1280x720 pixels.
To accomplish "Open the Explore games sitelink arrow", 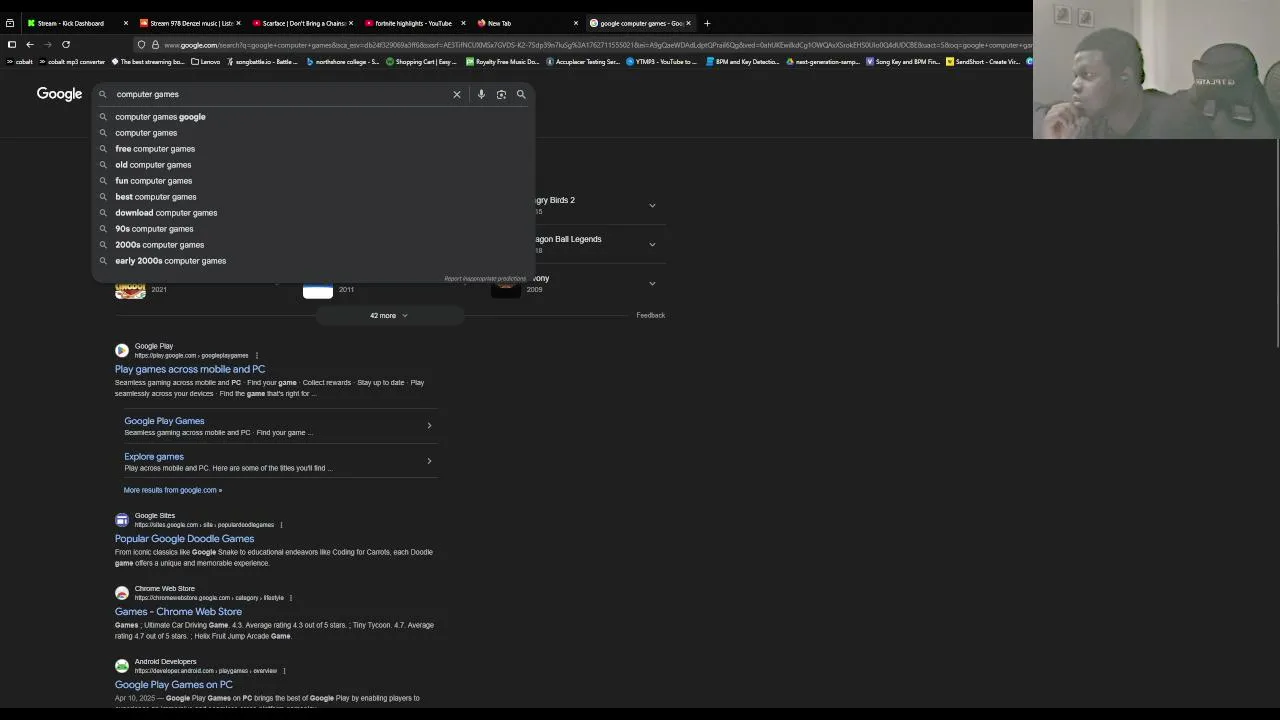I will click(x=429, y=461).
